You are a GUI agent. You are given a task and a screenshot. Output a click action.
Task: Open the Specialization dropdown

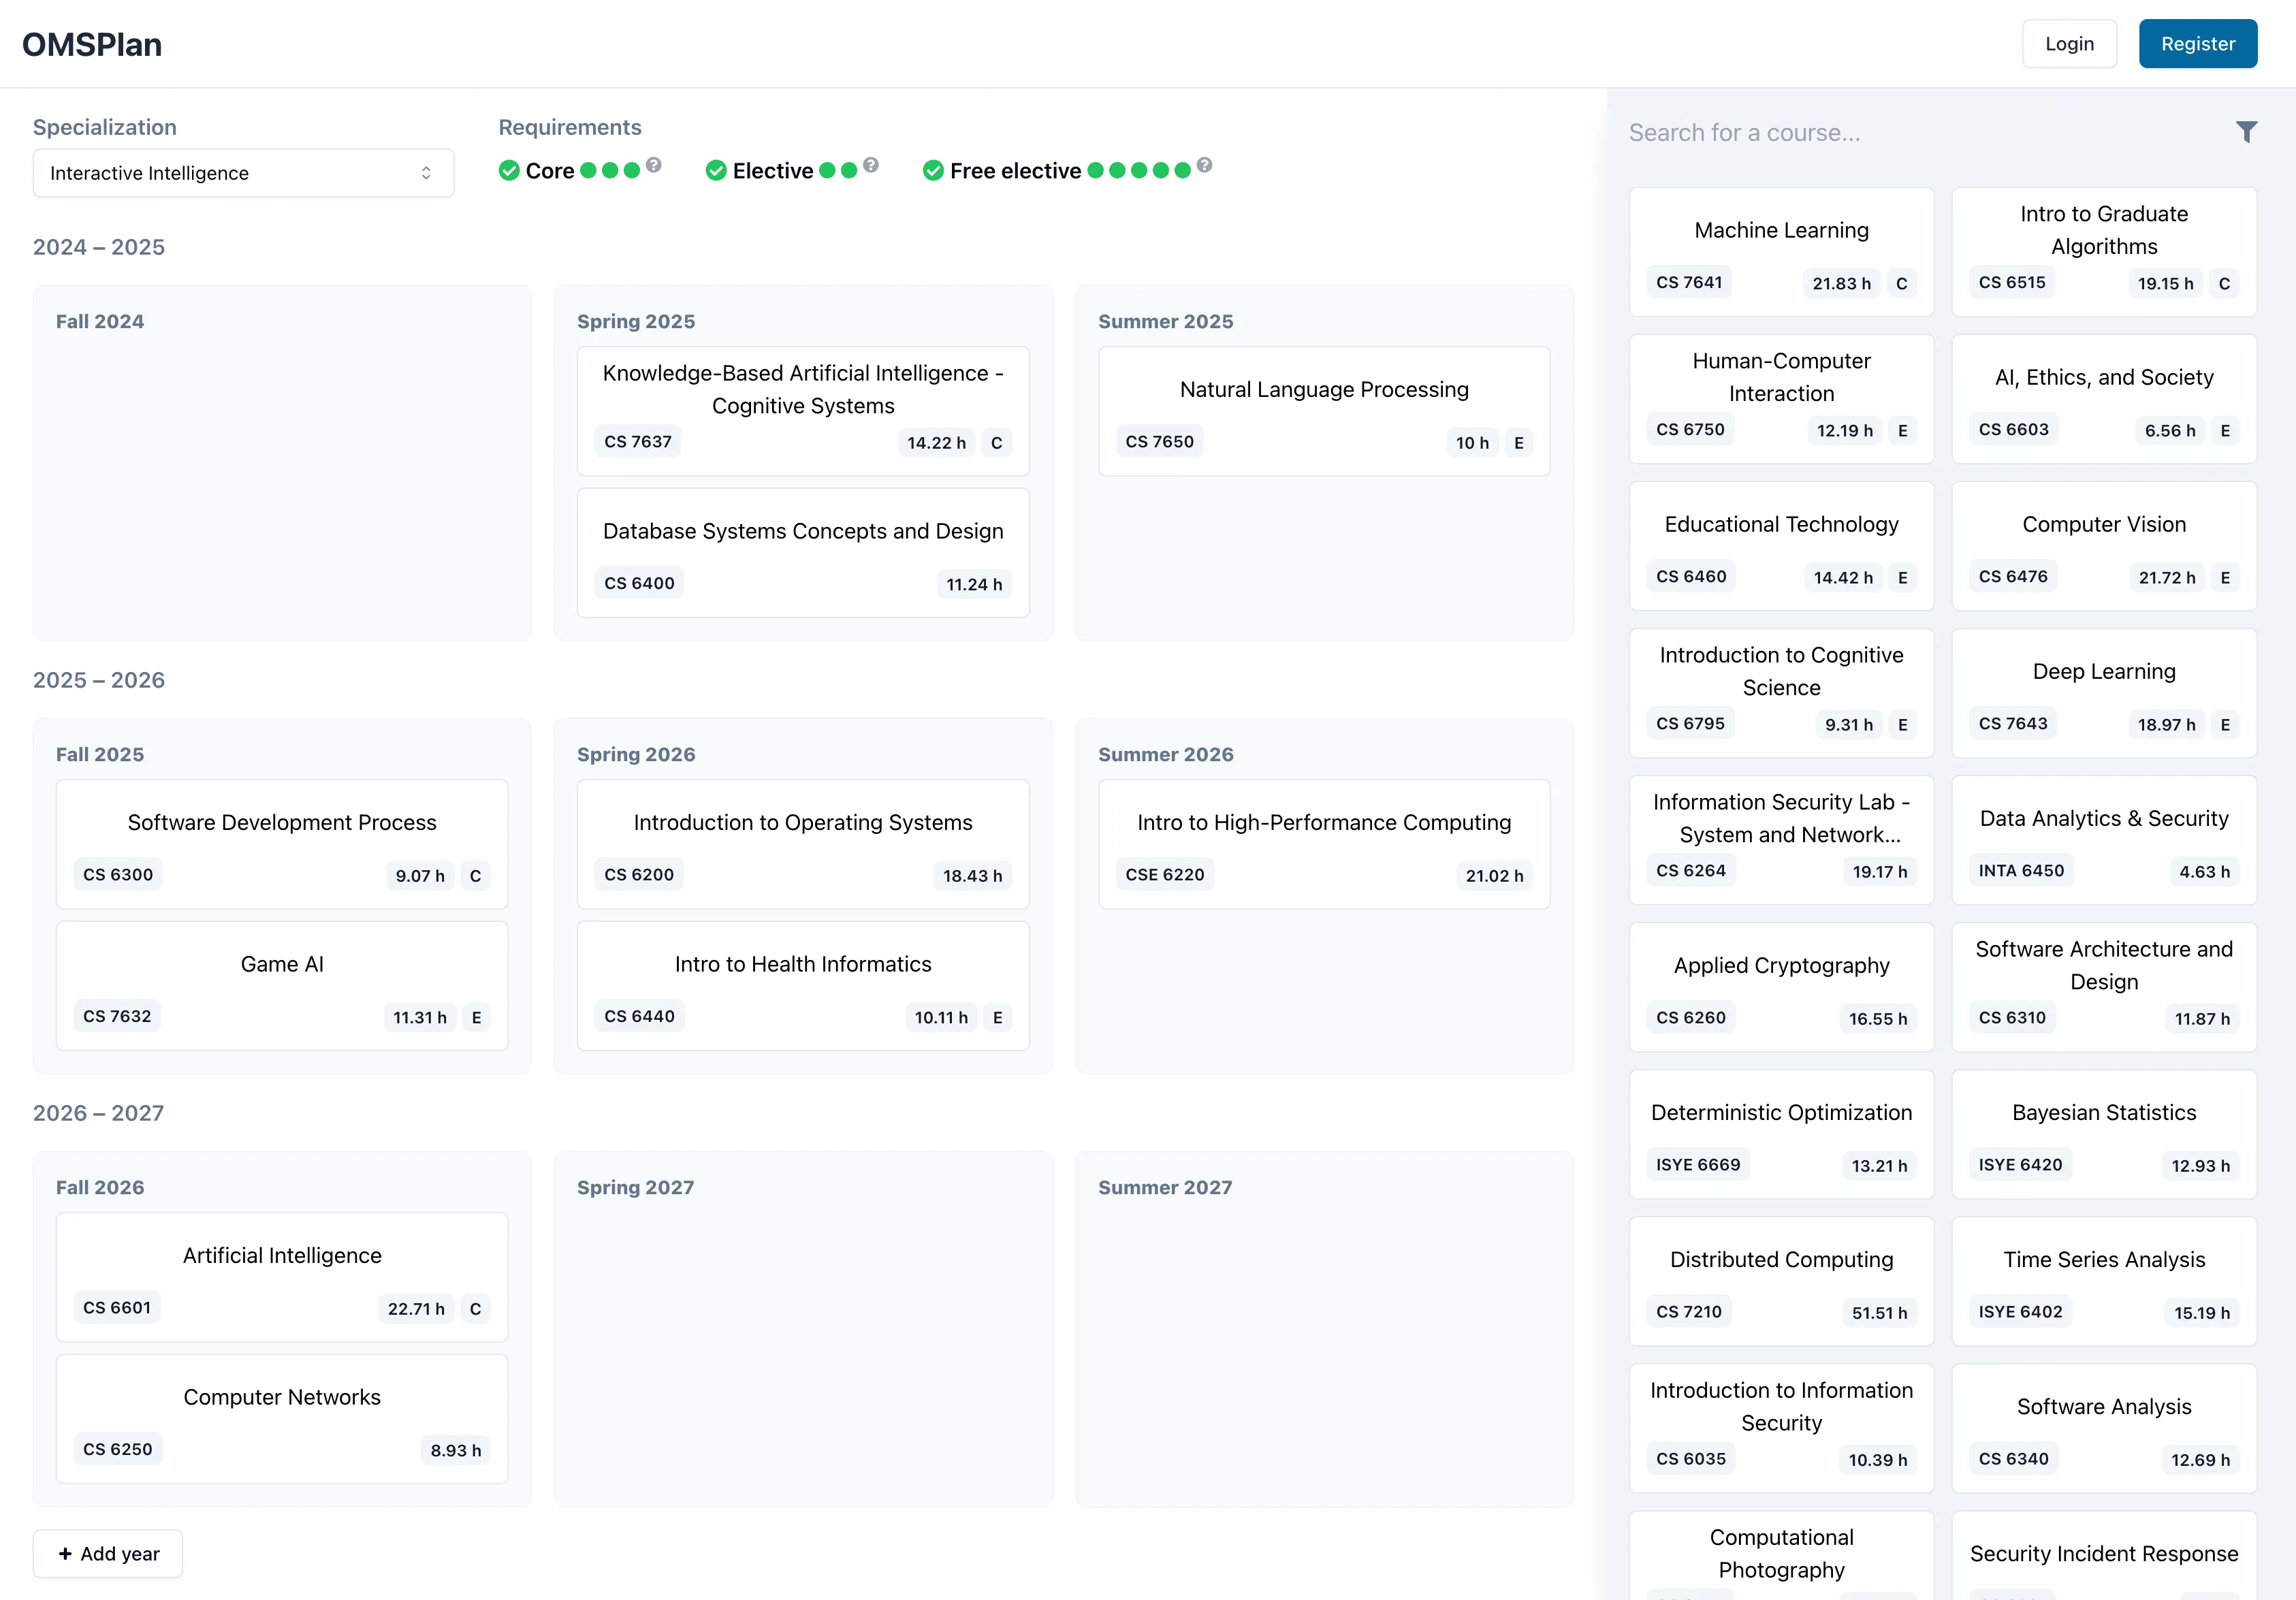click(x=243, y=172)
